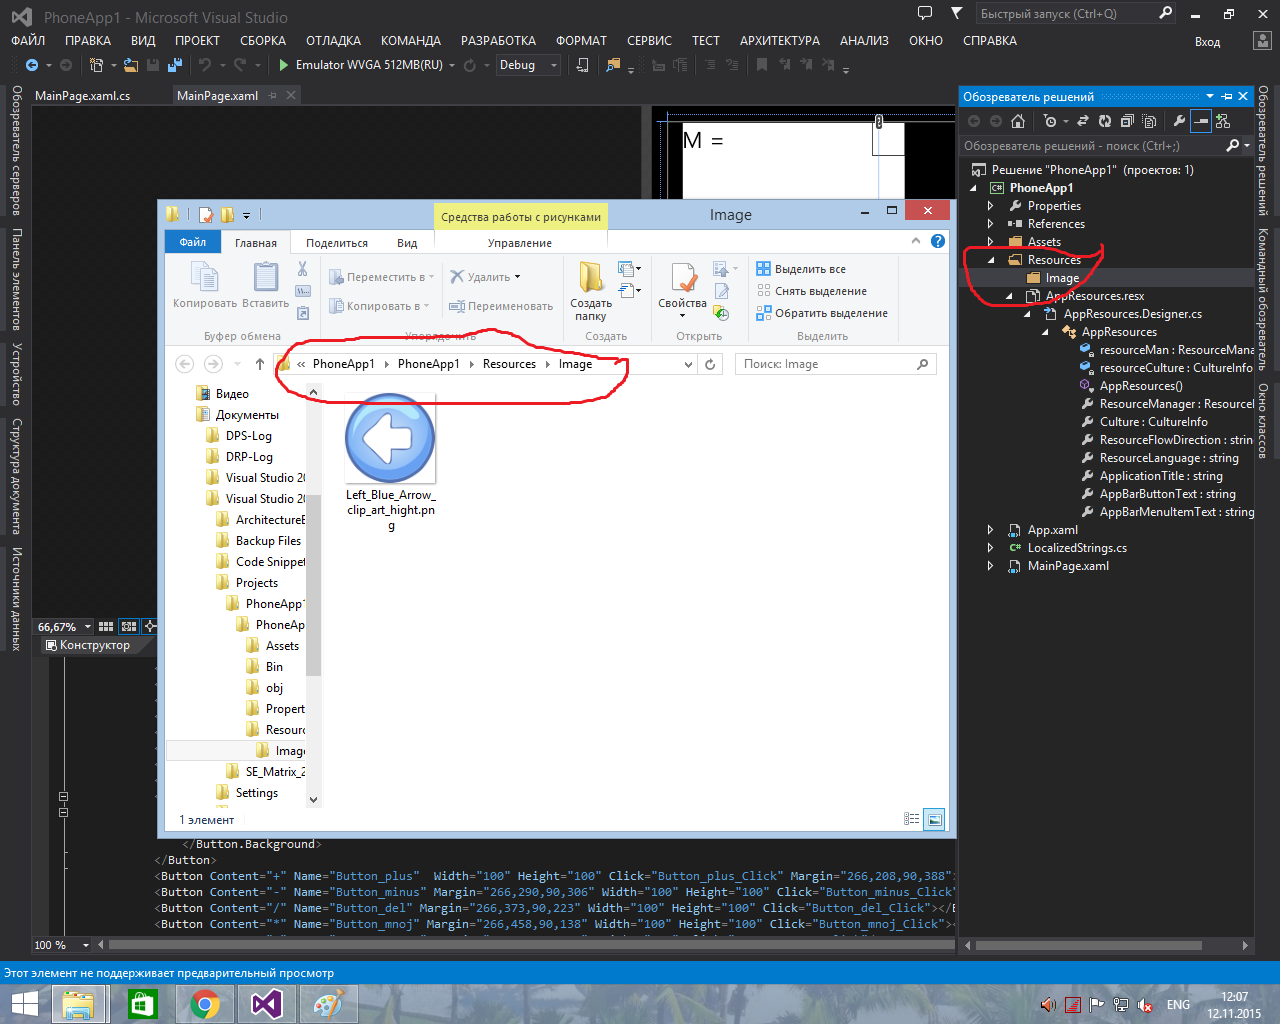This screenshot has width=1280, height=1024.
Task: Switch Explorer to large icons view
Action: tap(934, 819)
